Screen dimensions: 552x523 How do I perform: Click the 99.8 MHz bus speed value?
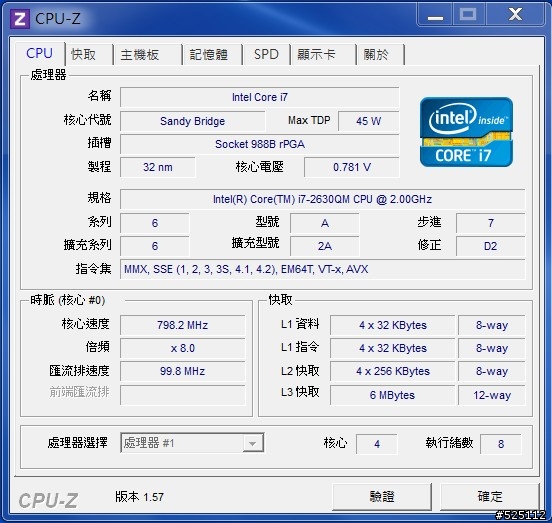click(x=182, y=371)
